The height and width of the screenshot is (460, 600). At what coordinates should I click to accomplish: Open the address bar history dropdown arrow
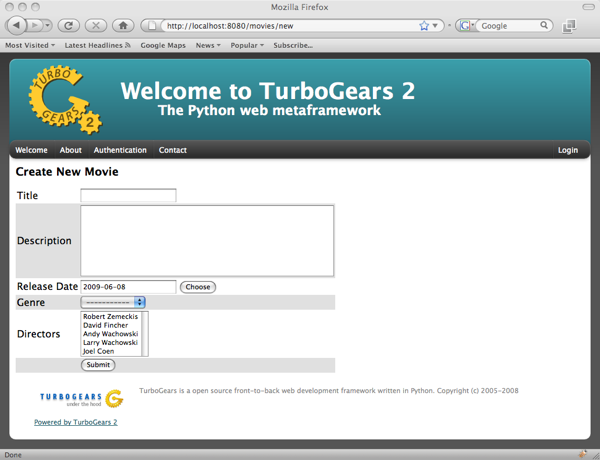click(x=435, y=26)
